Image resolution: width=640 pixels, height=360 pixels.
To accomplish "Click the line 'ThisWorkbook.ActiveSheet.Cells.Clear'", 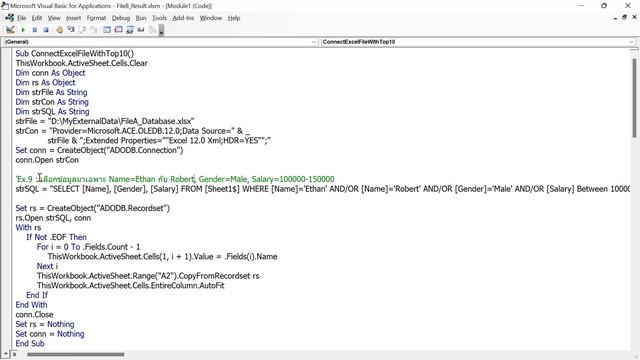I will 82,63.
